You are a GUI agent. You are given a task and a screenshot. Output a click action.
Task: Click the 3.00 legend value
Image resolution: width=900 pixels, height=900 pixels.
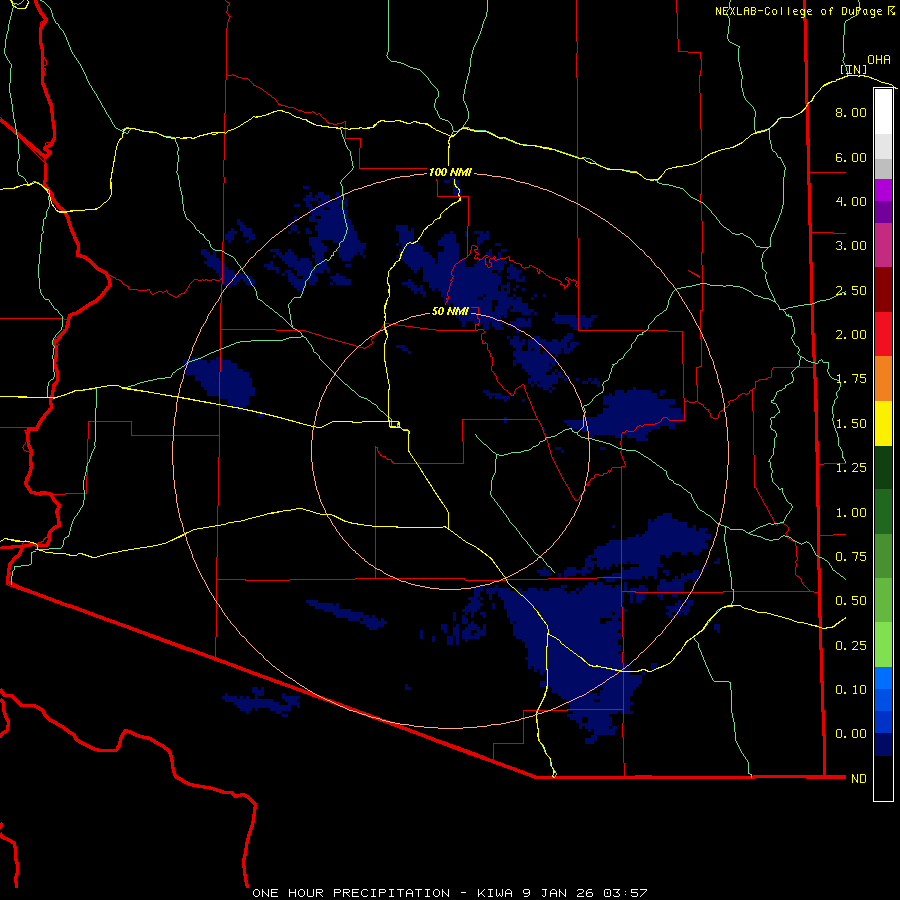pos(851,246)
